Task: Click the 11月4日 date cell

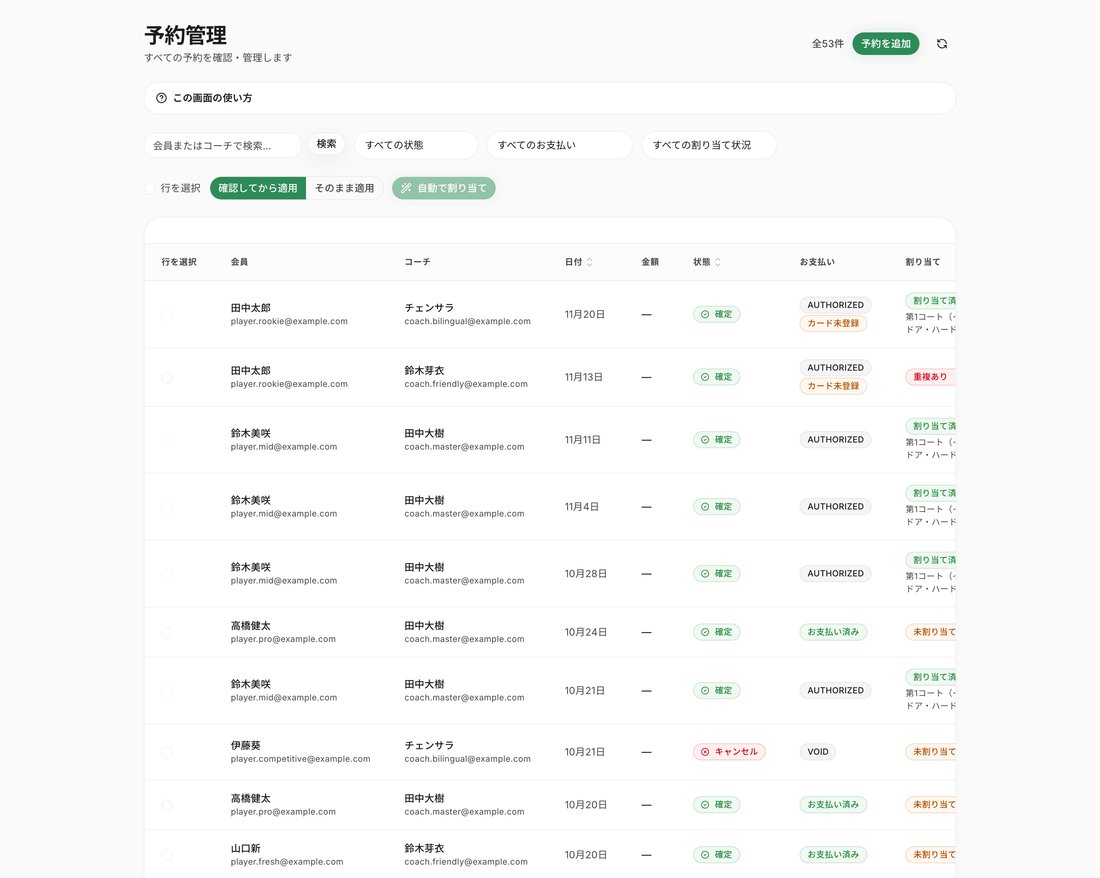Action: click(582, 507)
